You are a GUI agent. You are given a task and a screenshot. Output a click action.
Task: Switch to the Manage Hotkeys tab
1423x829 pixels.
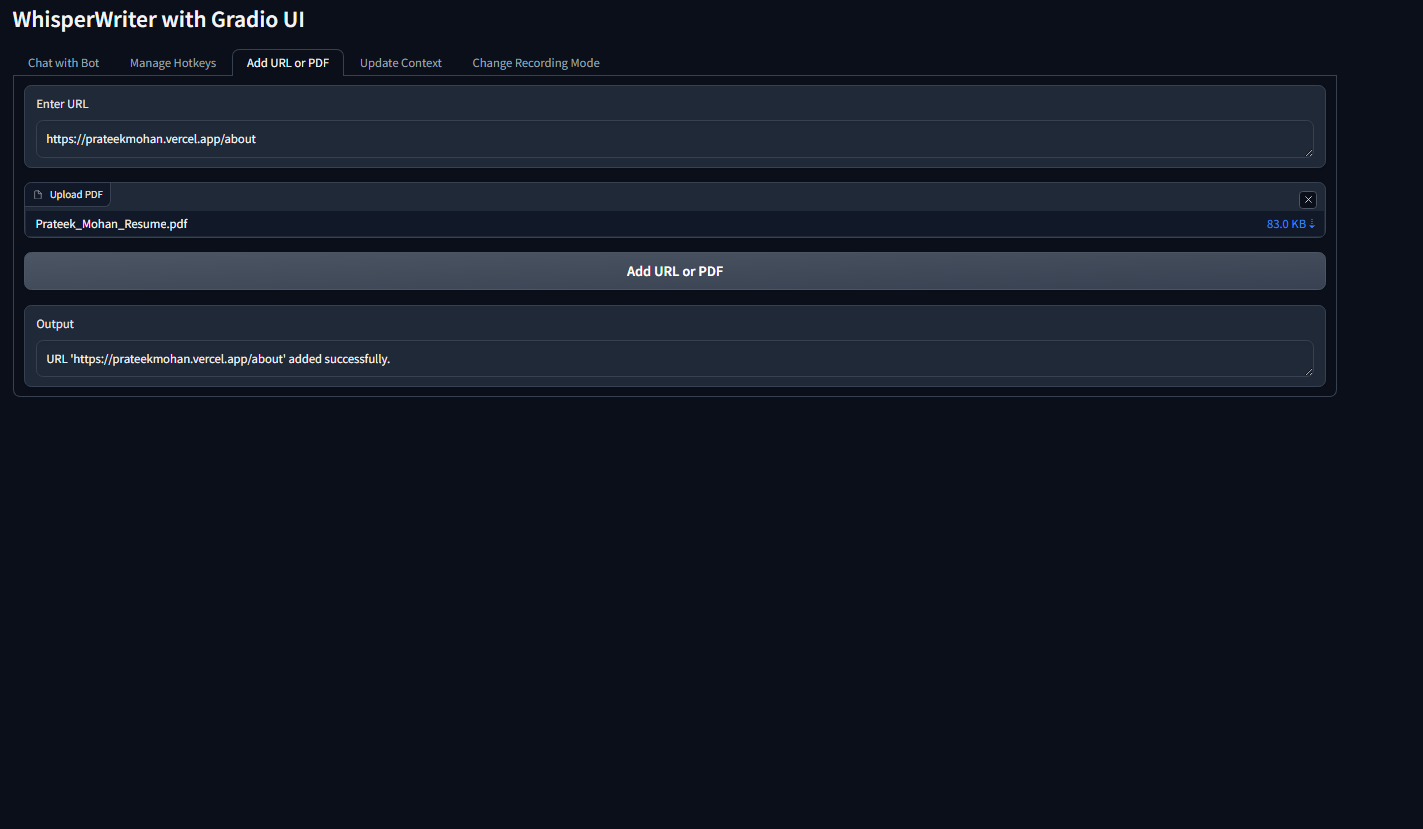(173, 63)
